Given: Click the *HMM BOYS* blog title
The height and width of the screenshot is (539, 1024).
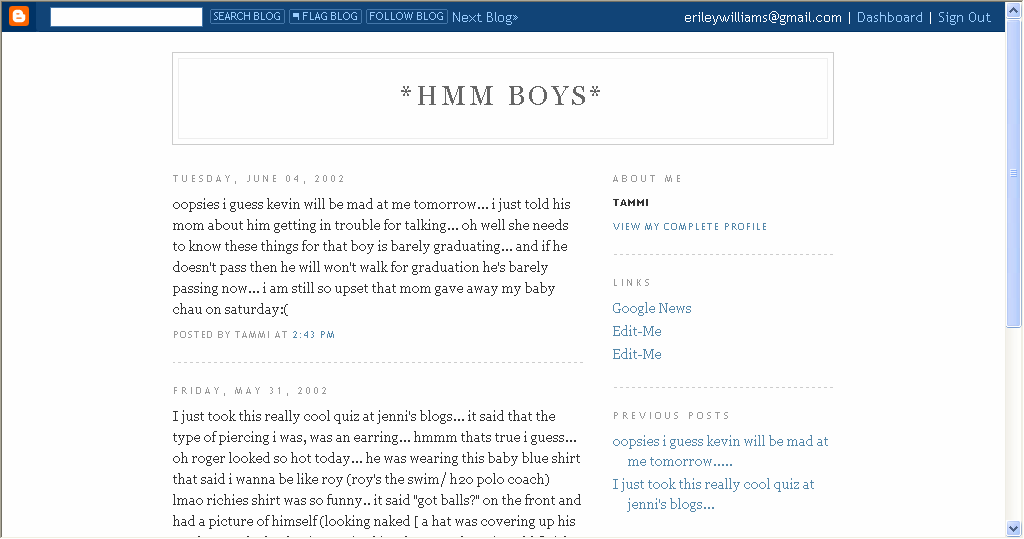Looking at the screenshot, I should point(501,96).
